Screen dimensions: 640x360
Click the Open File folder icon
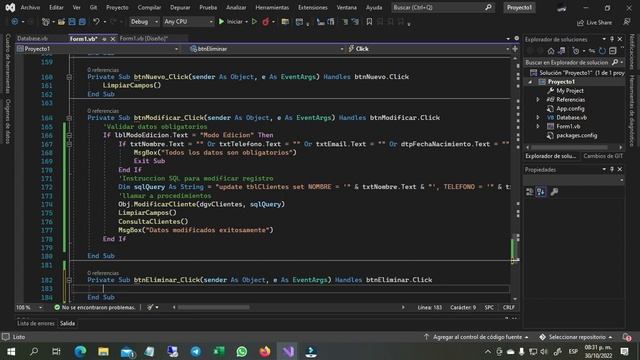61,22
